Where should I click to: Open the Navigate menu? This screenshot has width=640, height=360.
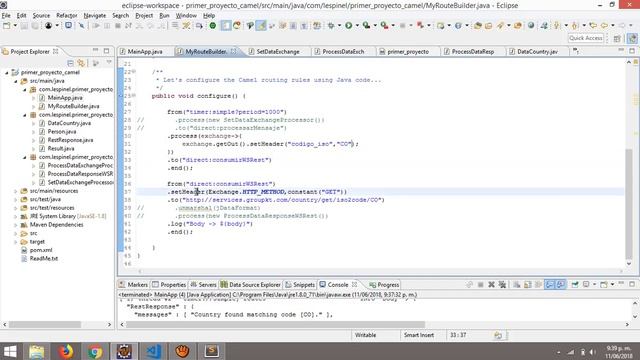pos(94,16)
